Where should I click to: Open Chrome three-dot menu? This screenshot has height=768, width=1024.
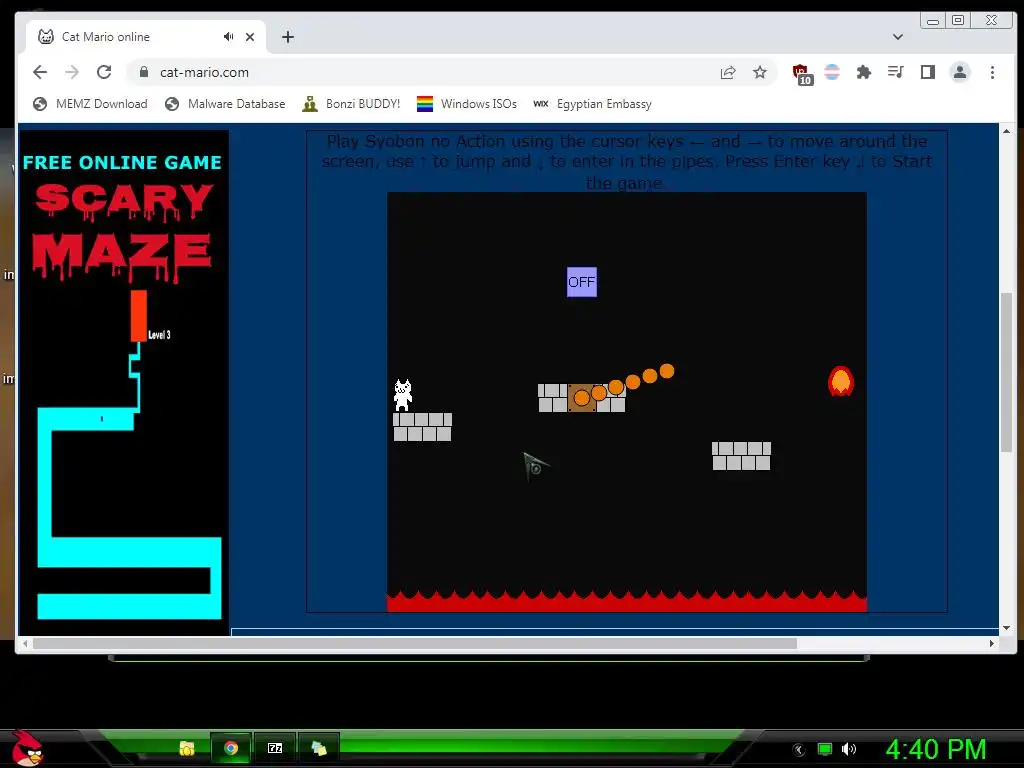992,72
